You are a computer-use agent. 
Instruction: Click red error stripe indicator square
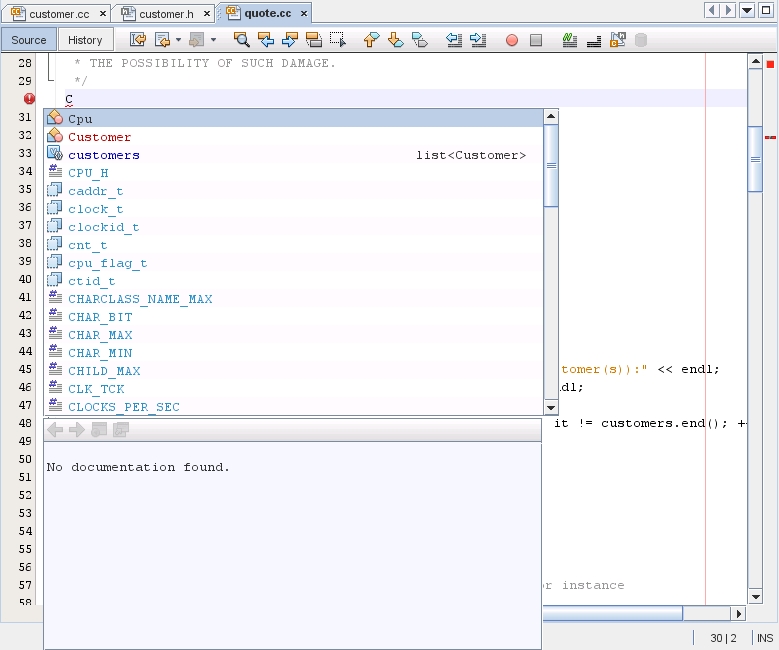770,64
